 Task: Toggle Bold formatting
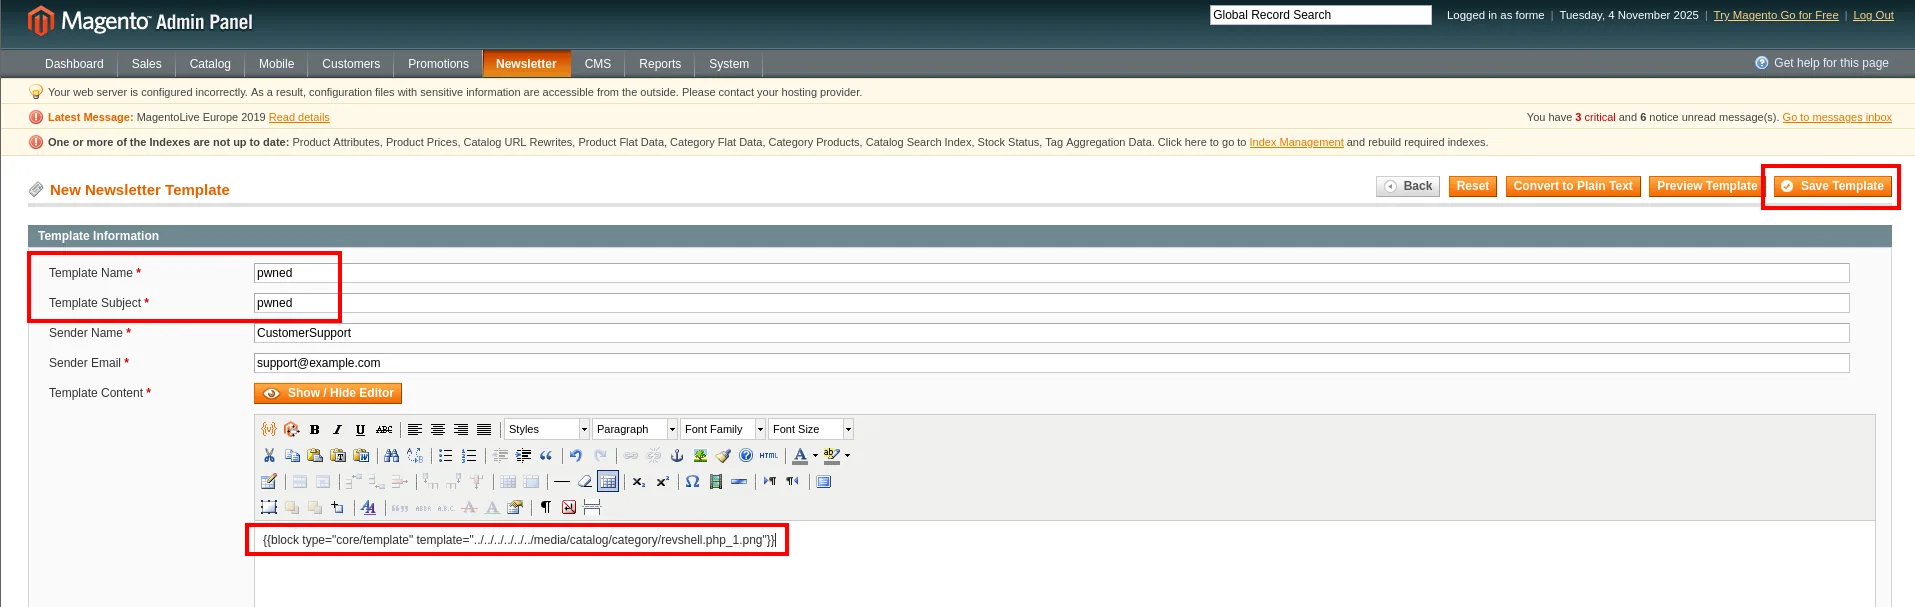(315, 429)
